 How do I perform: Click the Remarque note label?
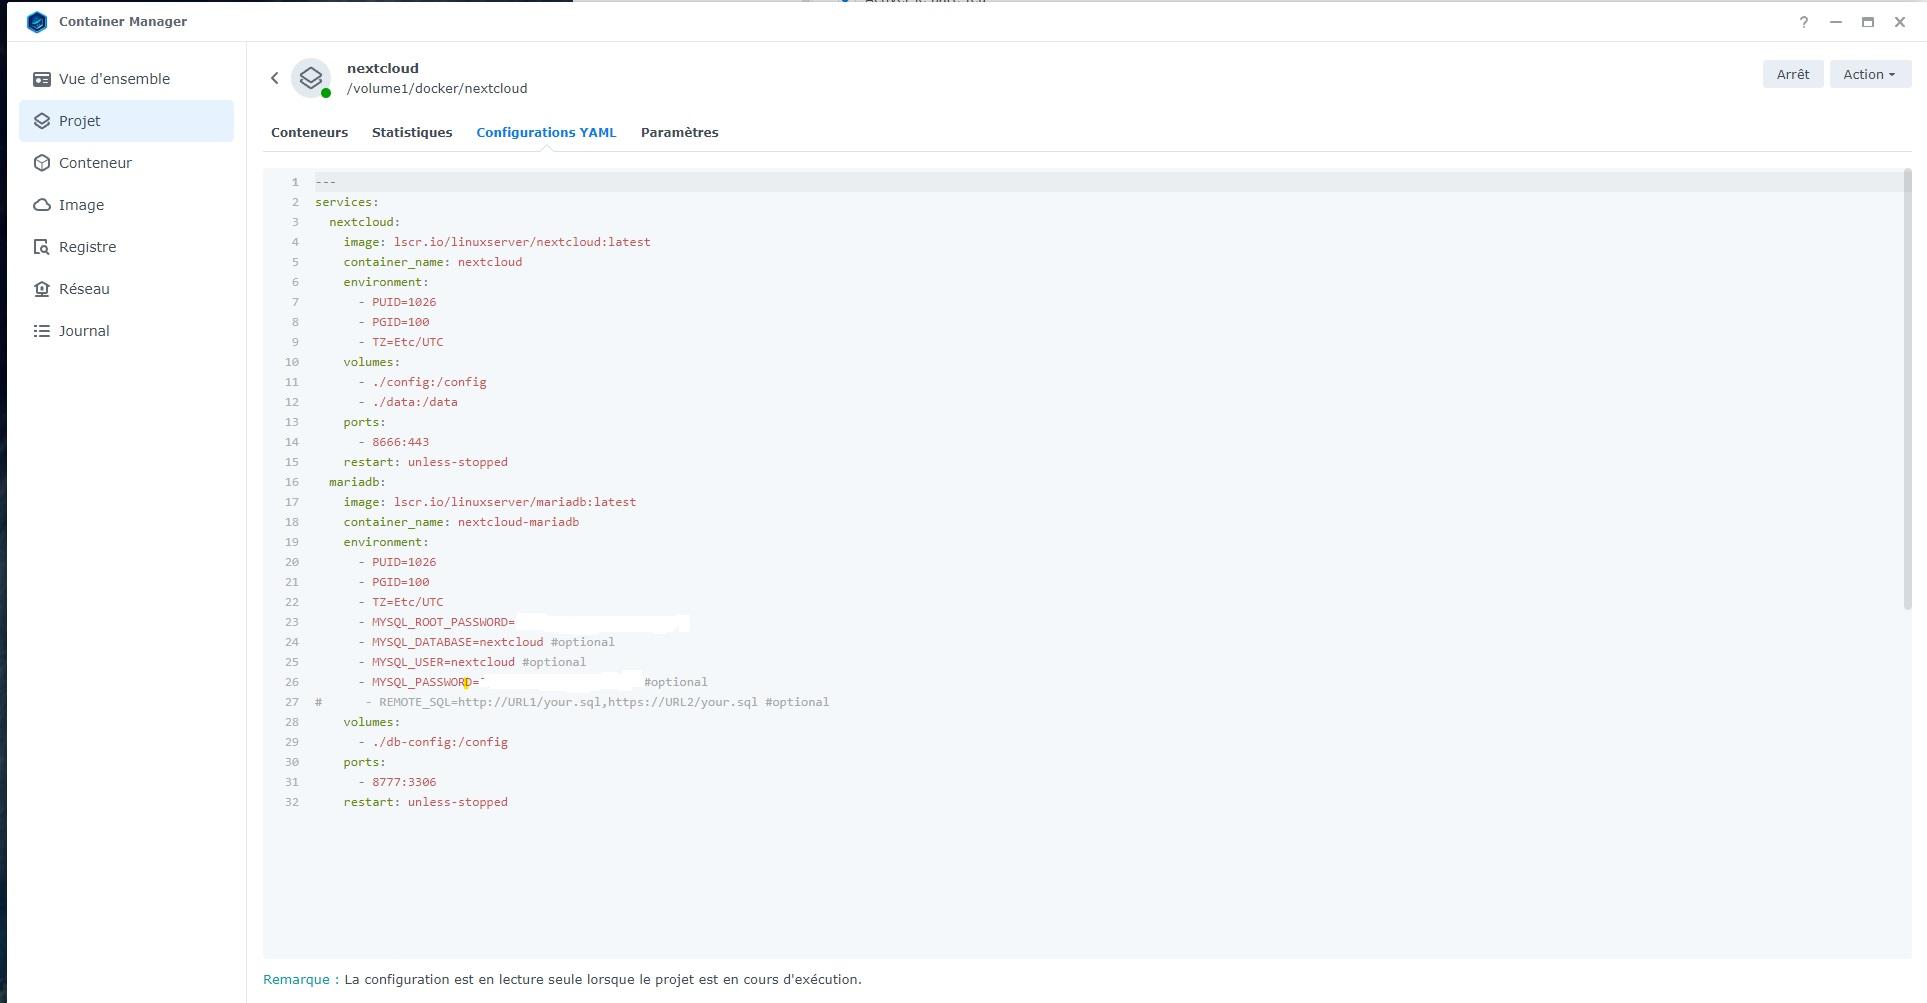(301, 979)
